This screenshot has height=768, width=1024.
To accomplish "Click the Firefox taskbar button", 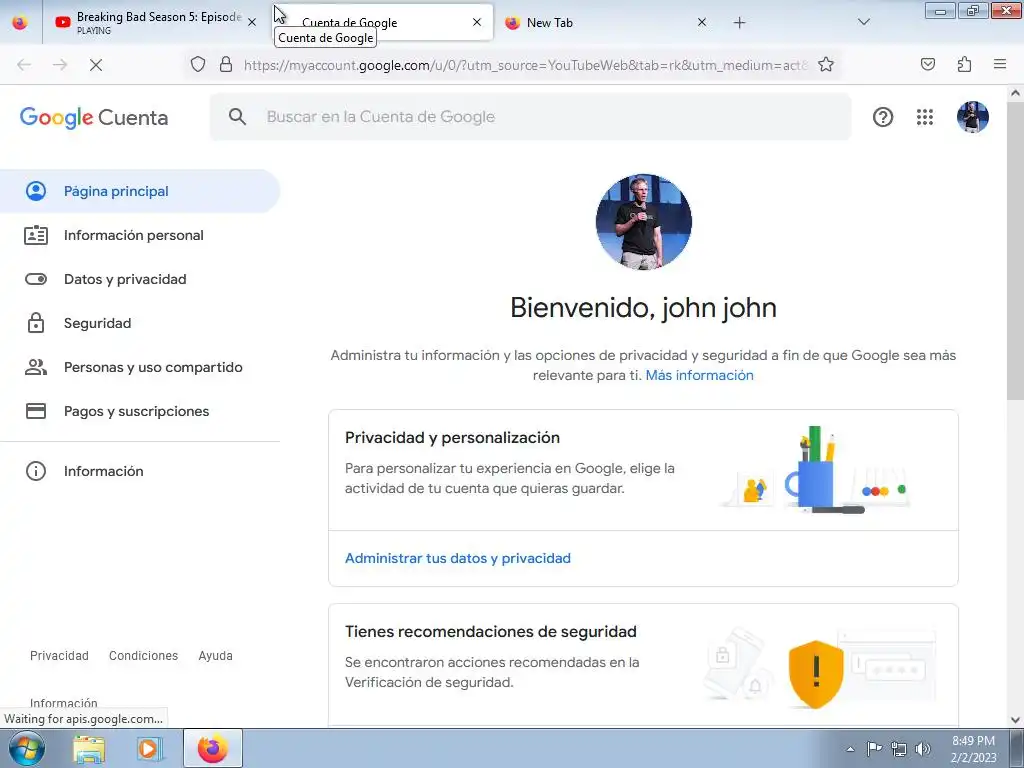I will (213, 748).
